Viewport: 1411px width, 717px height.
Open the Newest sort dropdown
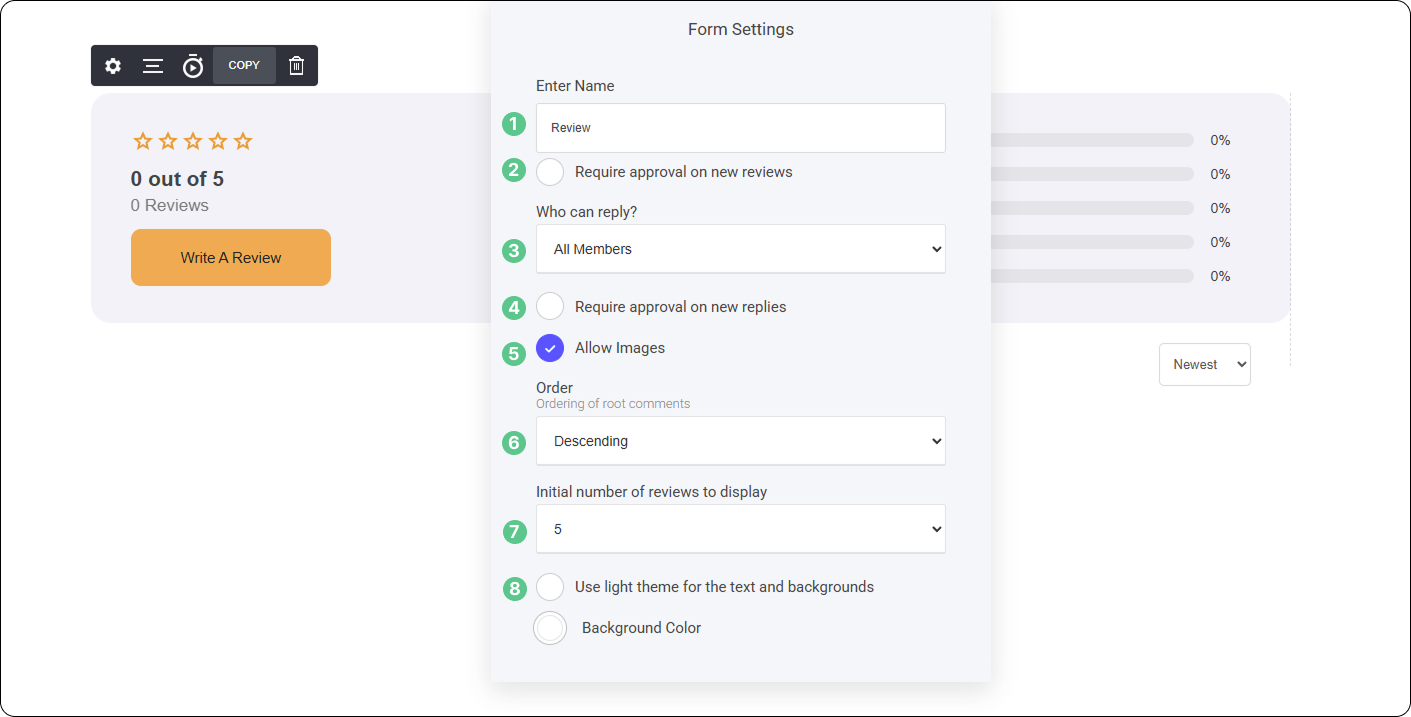[1204, 365]
